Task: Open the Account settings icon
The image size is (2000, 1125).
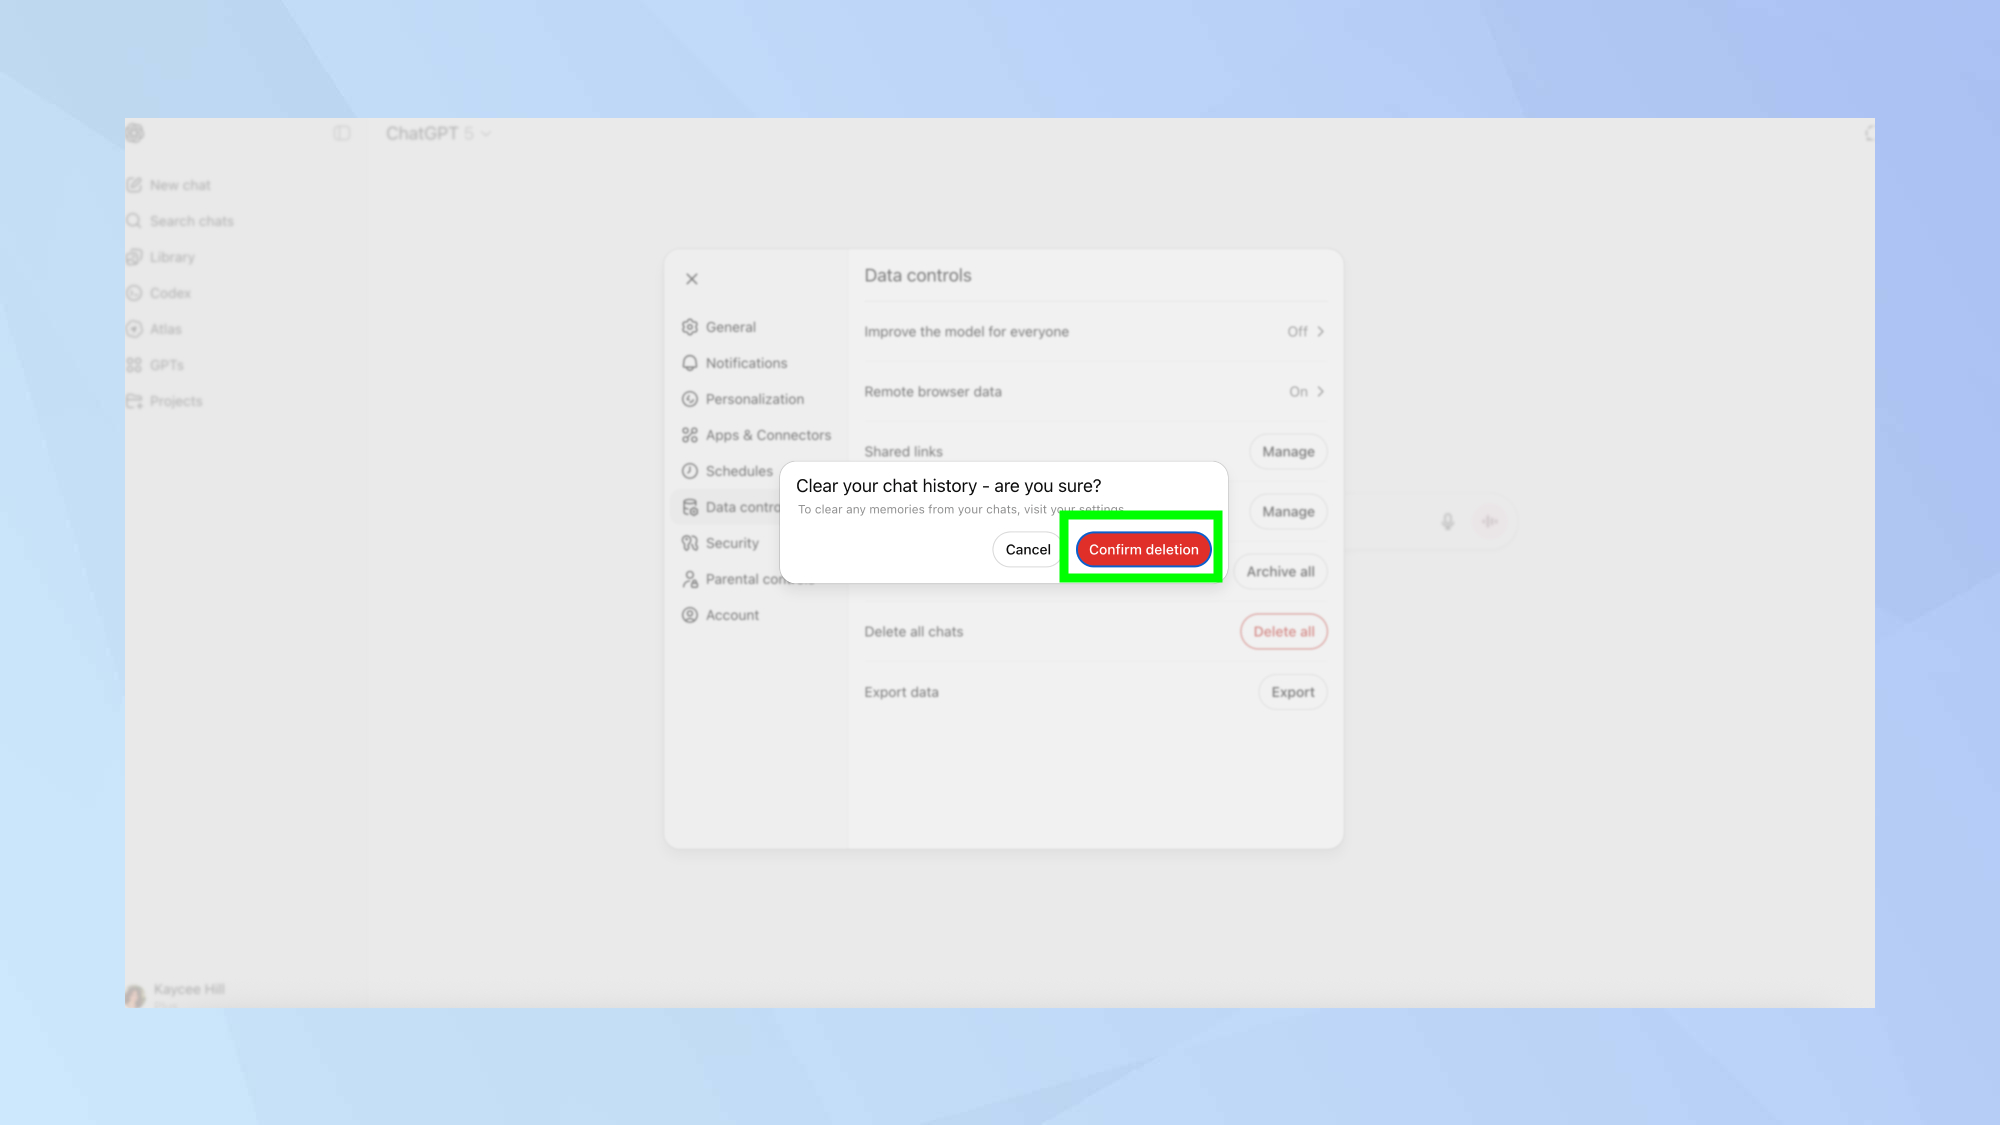Action: 689,615
